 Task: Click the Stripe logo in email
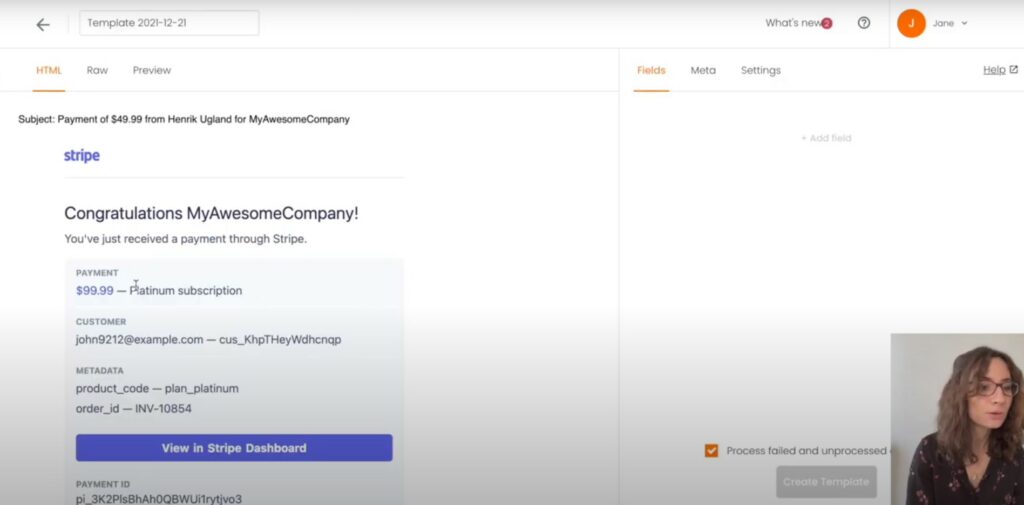(82, 155)
